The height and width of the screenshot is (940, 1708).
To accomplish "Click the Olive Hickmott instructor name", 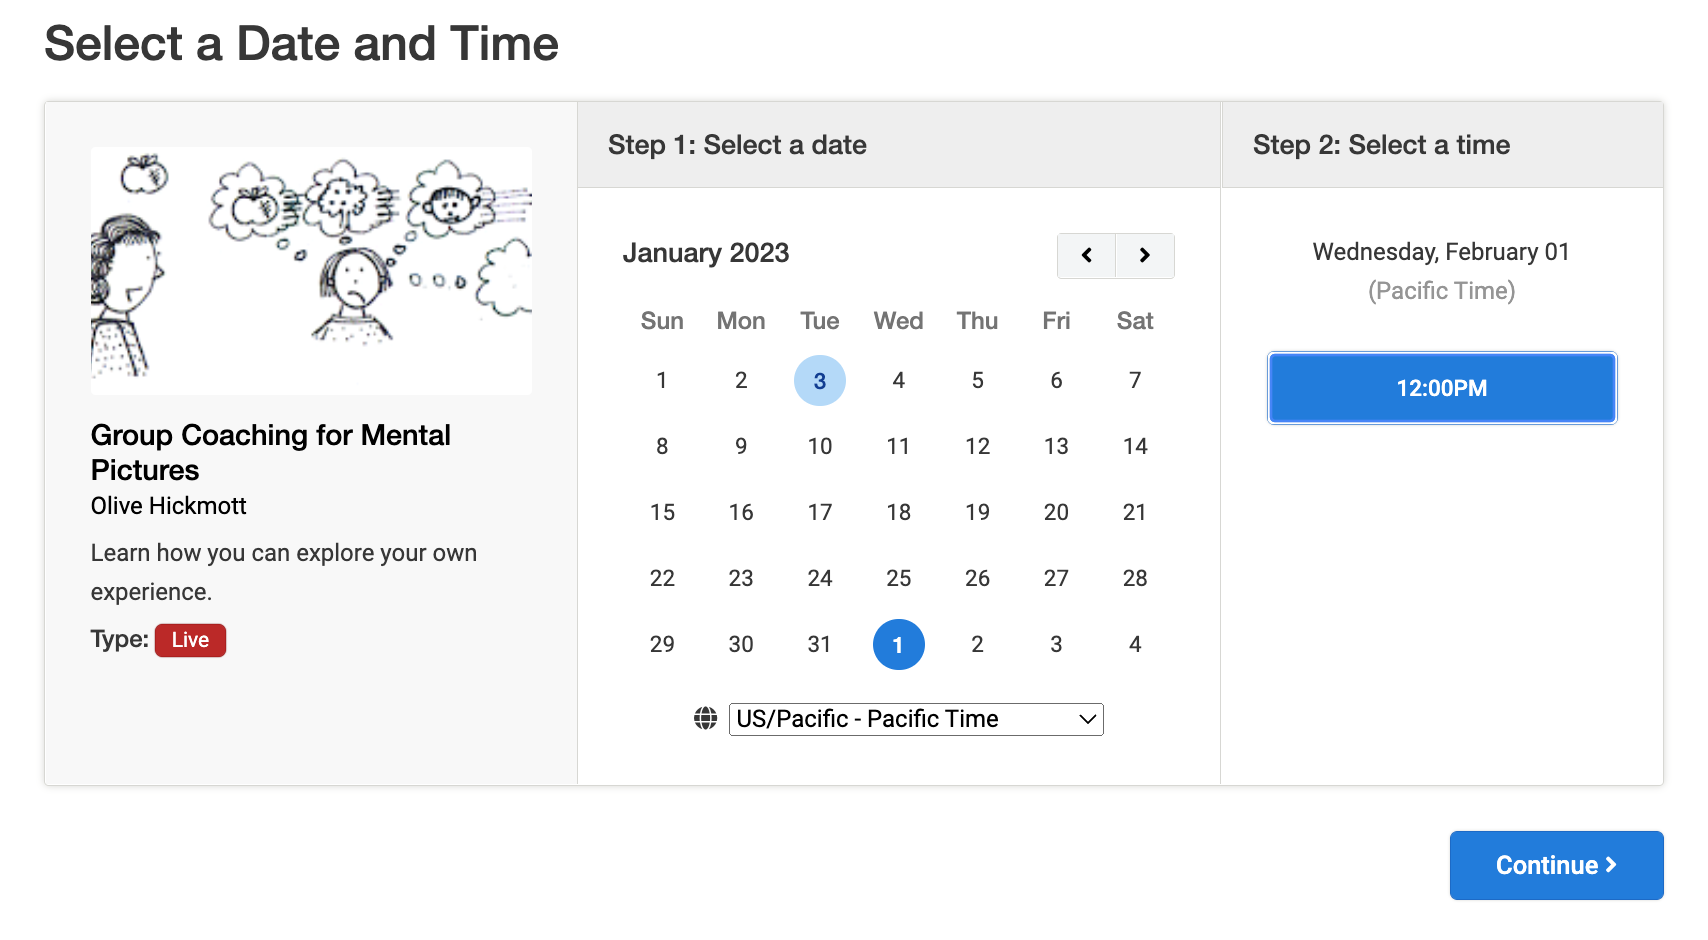I will coord(168,506).
